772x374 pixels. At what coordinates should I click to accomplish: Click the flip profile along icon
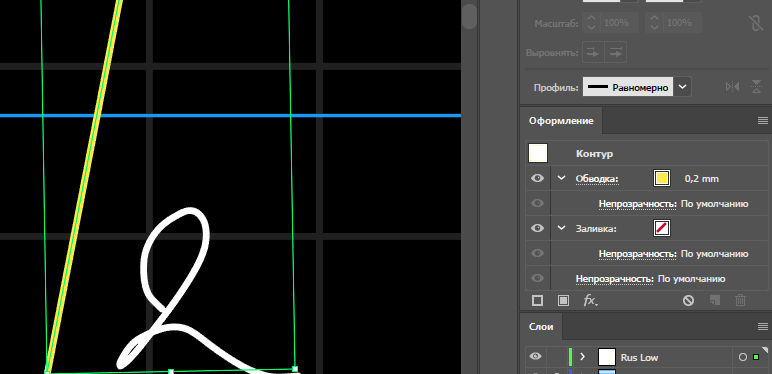click(733, 87)
